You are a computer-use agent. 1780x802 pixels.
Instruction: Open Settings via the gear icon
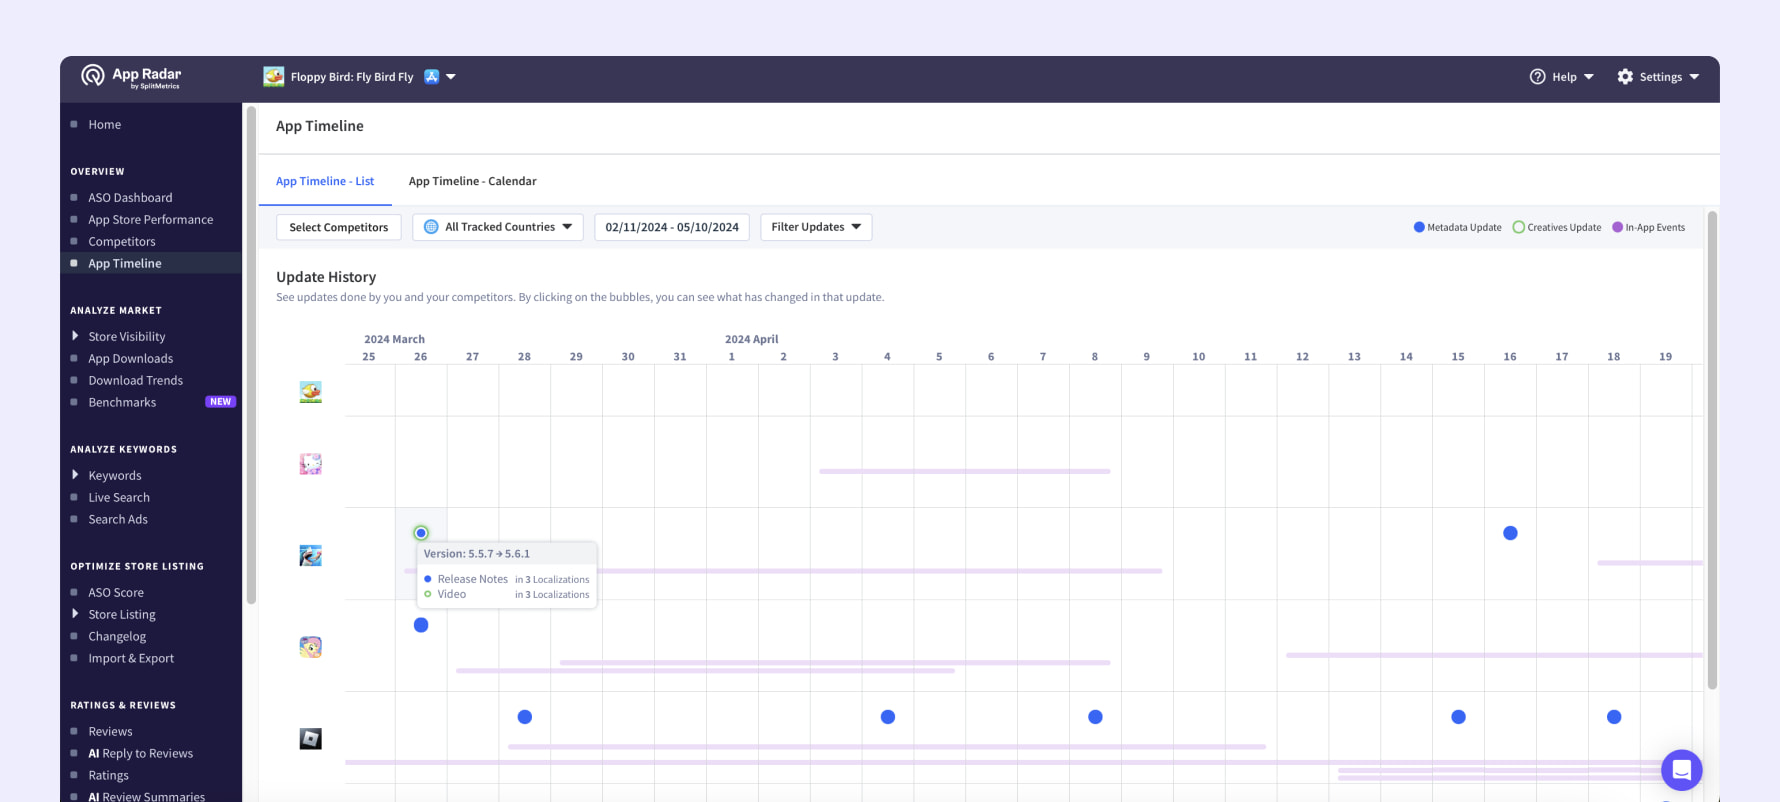pos(1625,77)
